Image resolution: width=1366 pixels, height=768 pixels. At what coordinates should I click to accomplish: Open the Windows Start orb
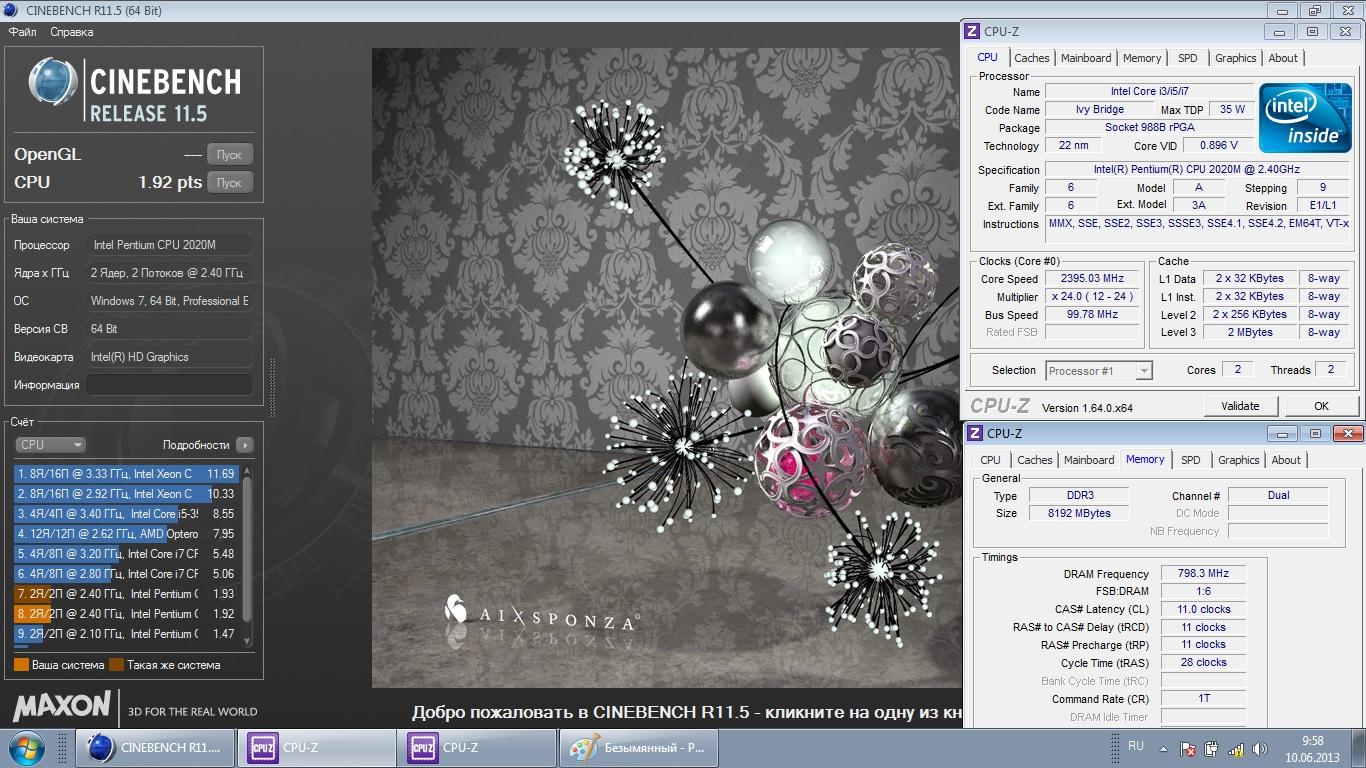point(26,748)
